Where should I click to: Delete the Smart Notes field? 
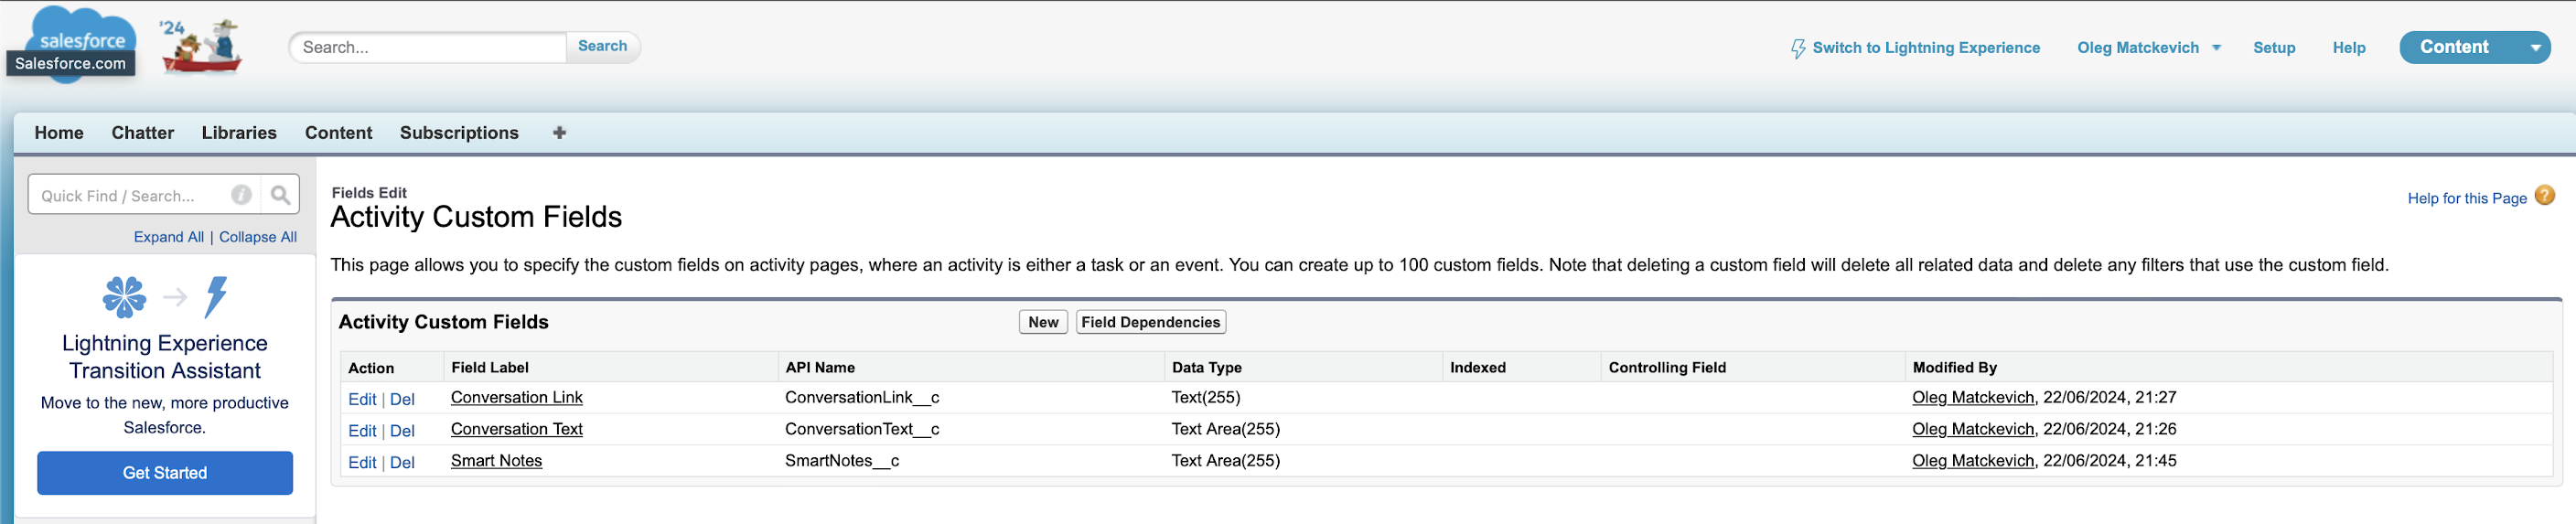point(402,462)
